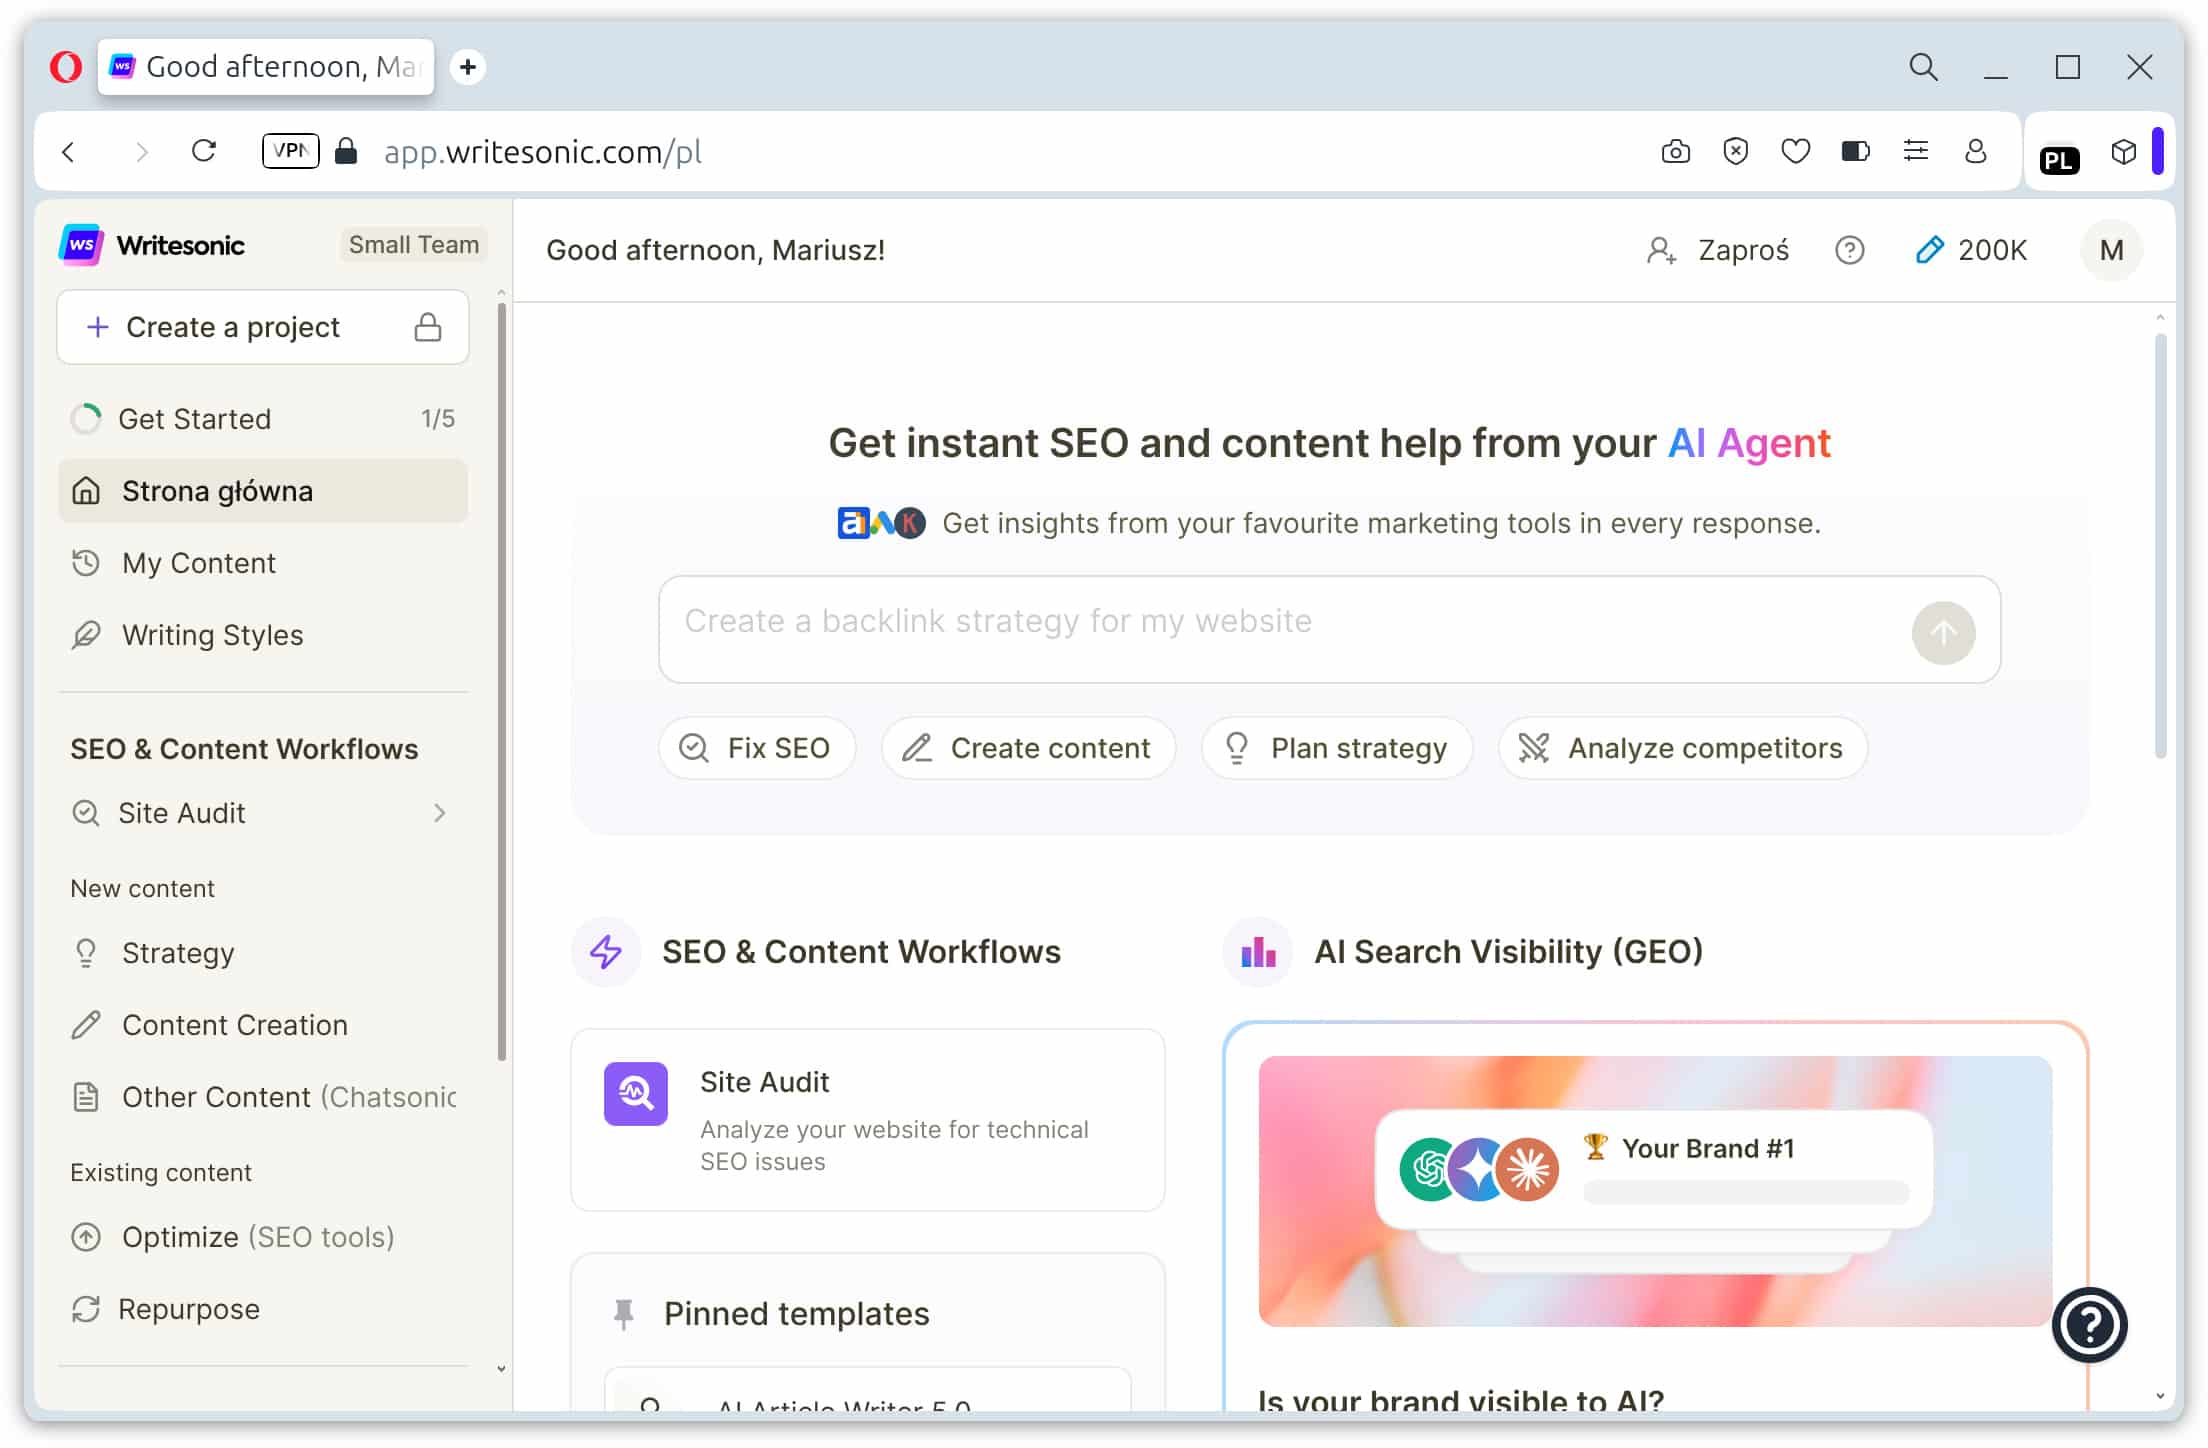
Task: Click the Site Audit card icon
Action: (x=635, y=1093)
